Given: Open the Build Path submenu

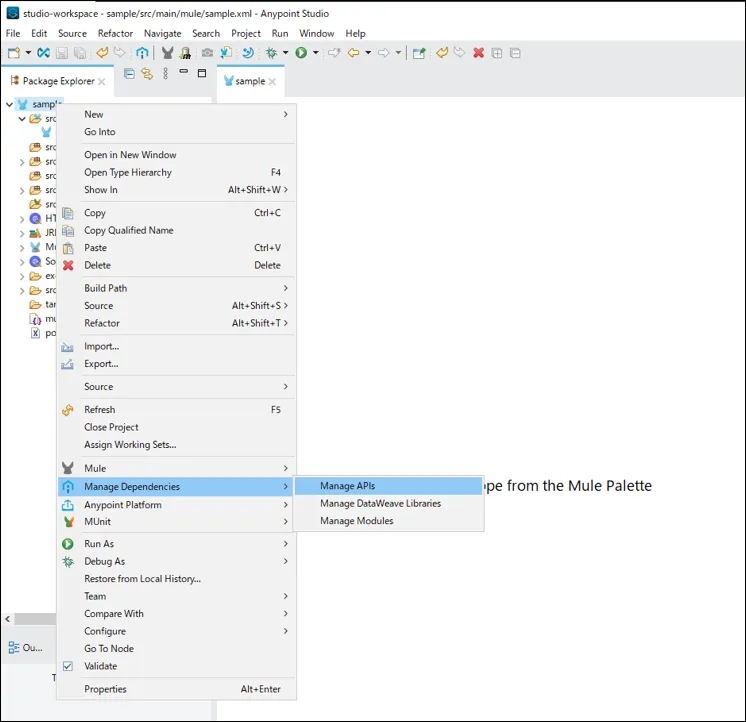Looking at the screenshot, I should click(x=177, y=288).
